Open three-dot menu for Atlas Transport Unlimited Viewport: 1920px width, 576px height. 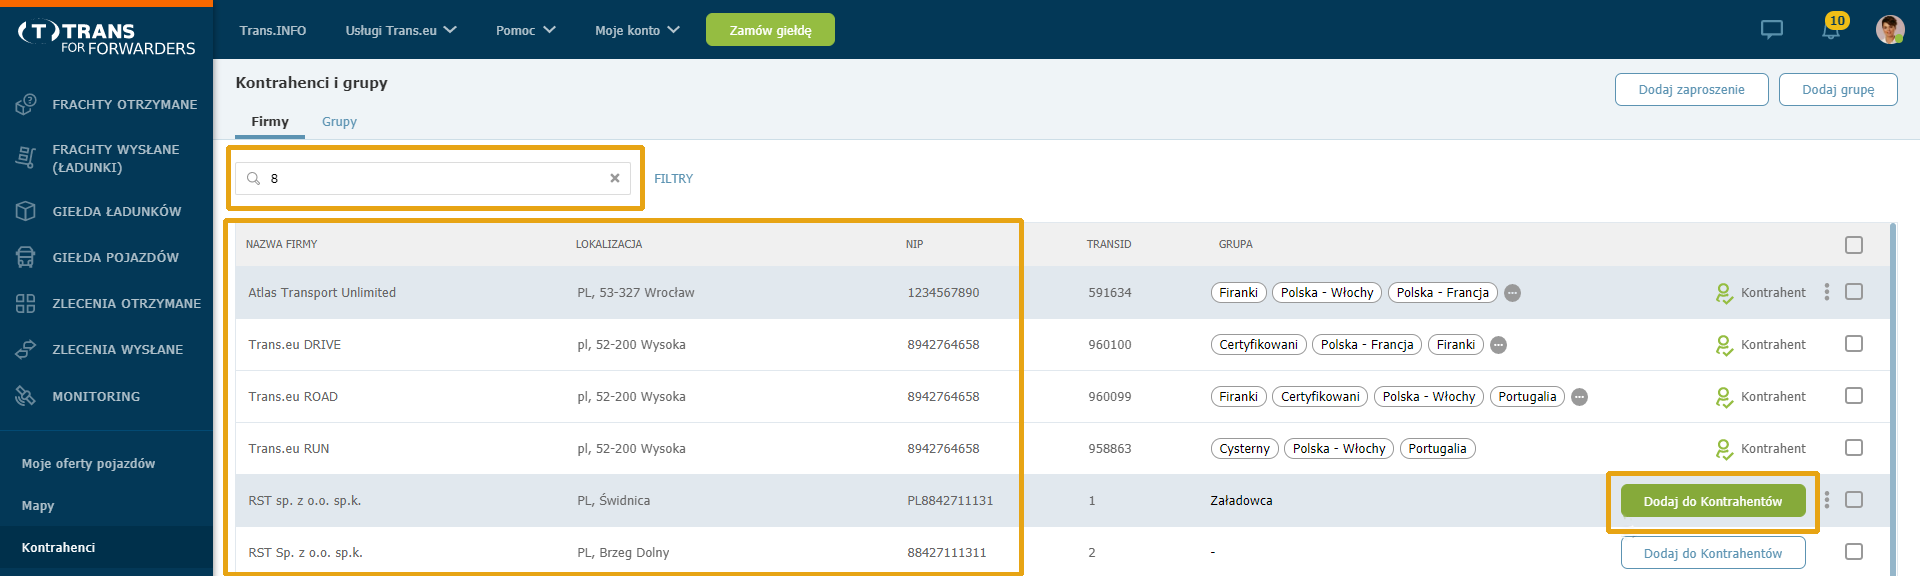tap(1827, 292)
